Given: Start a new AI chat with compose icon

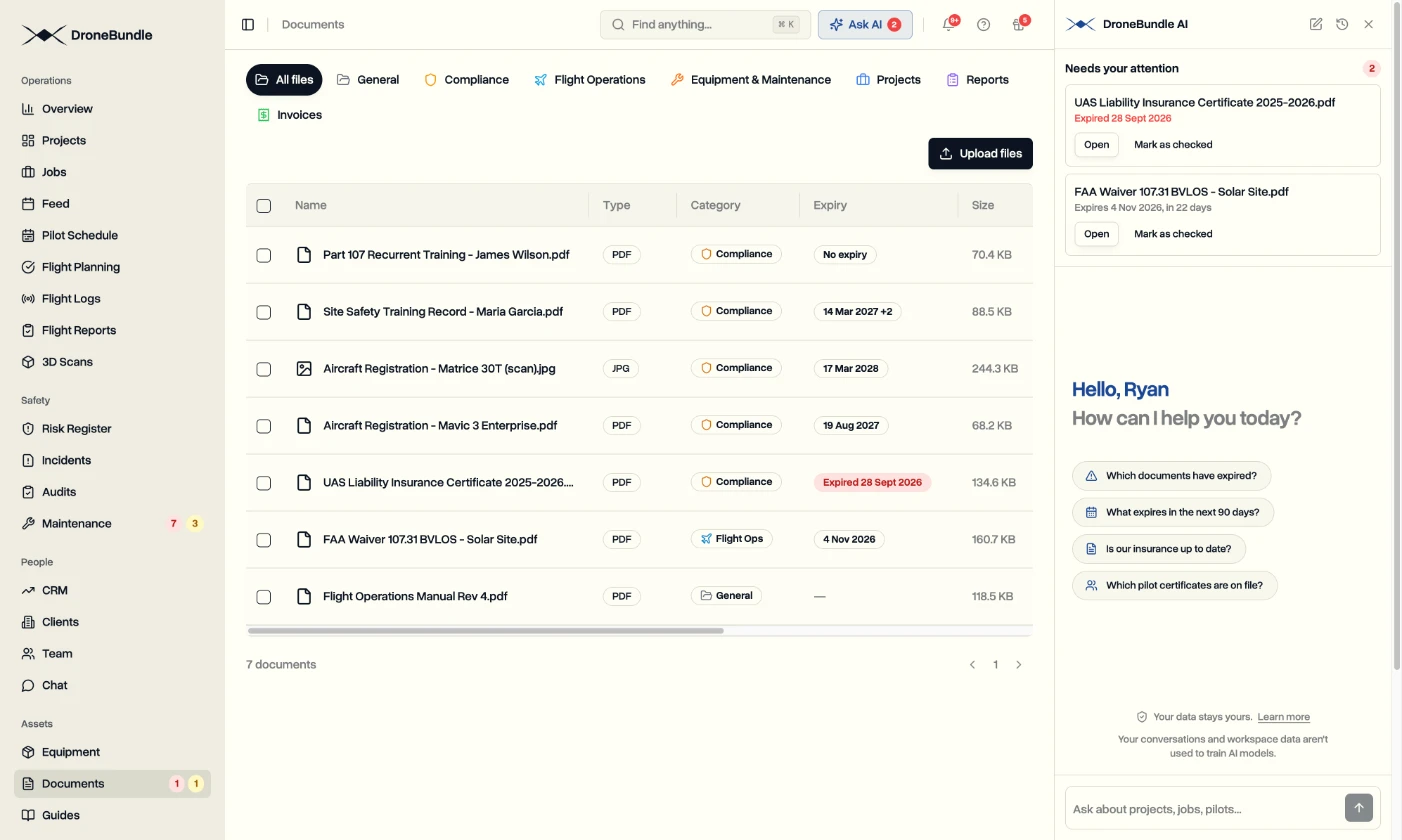Looking at the screenshot, I should pos(1316,24).
